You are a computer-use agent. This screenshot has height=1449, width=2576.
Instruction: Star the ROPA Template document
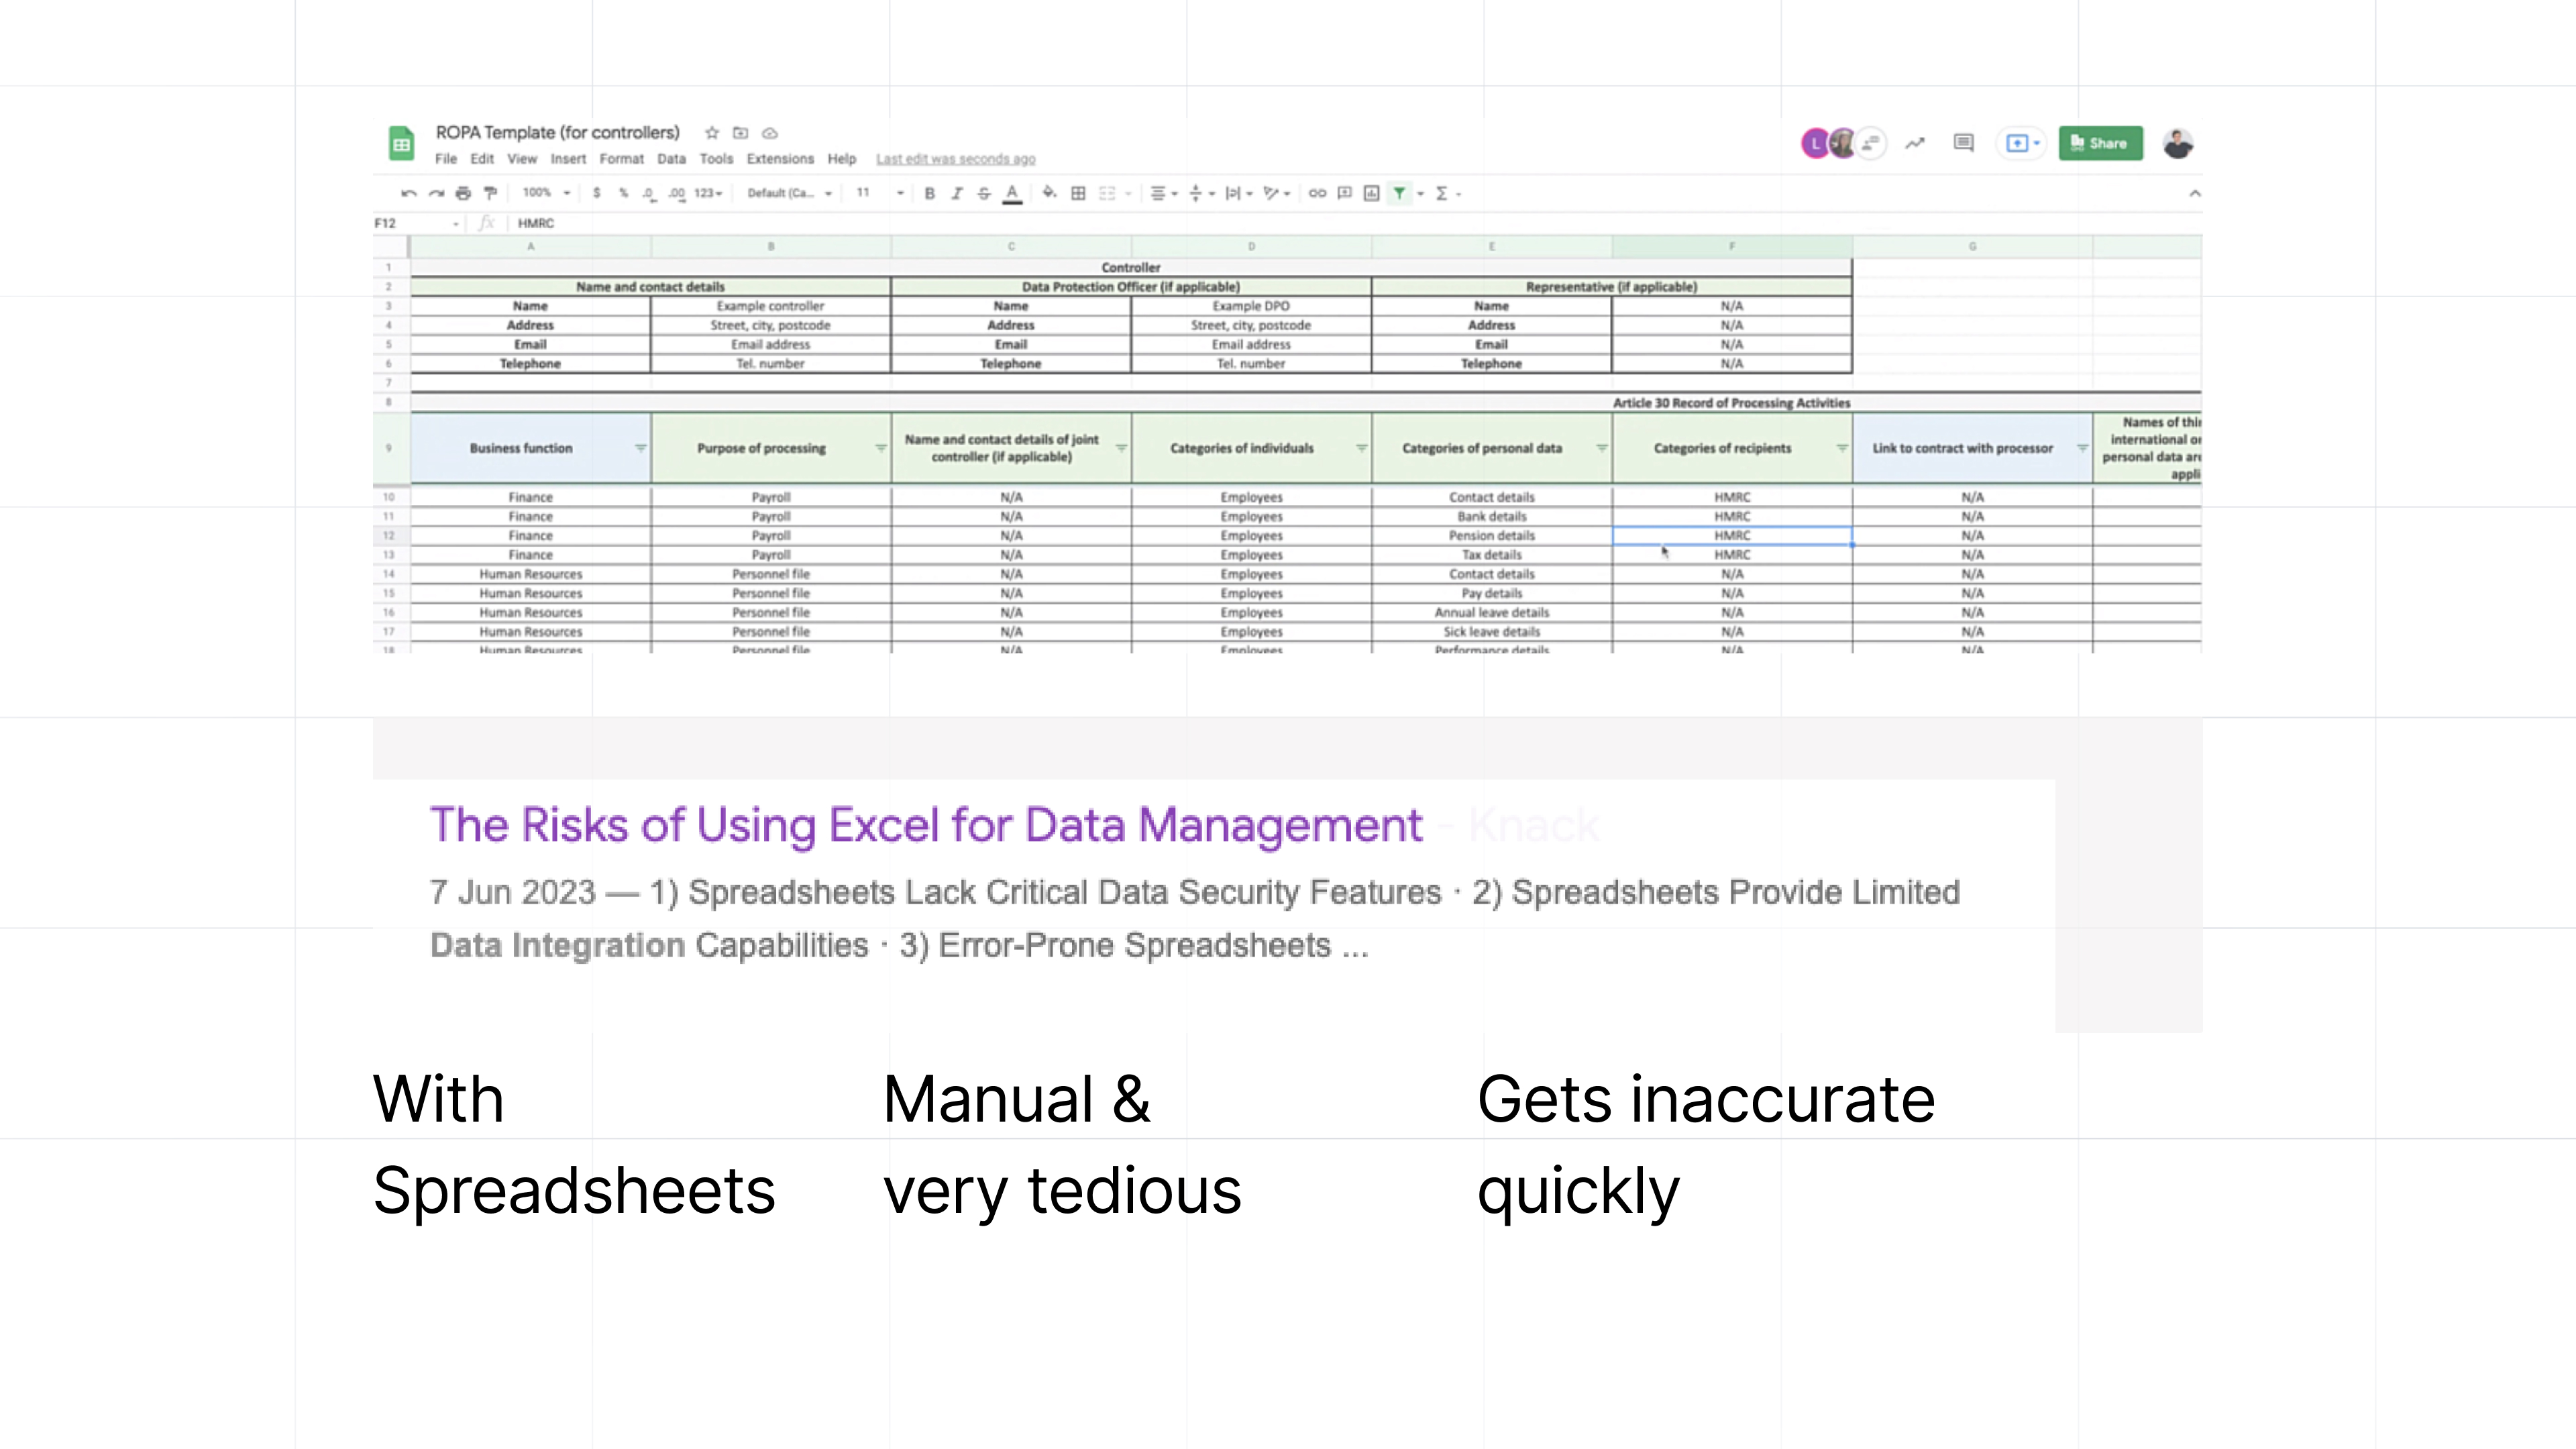tap(712, 133)
